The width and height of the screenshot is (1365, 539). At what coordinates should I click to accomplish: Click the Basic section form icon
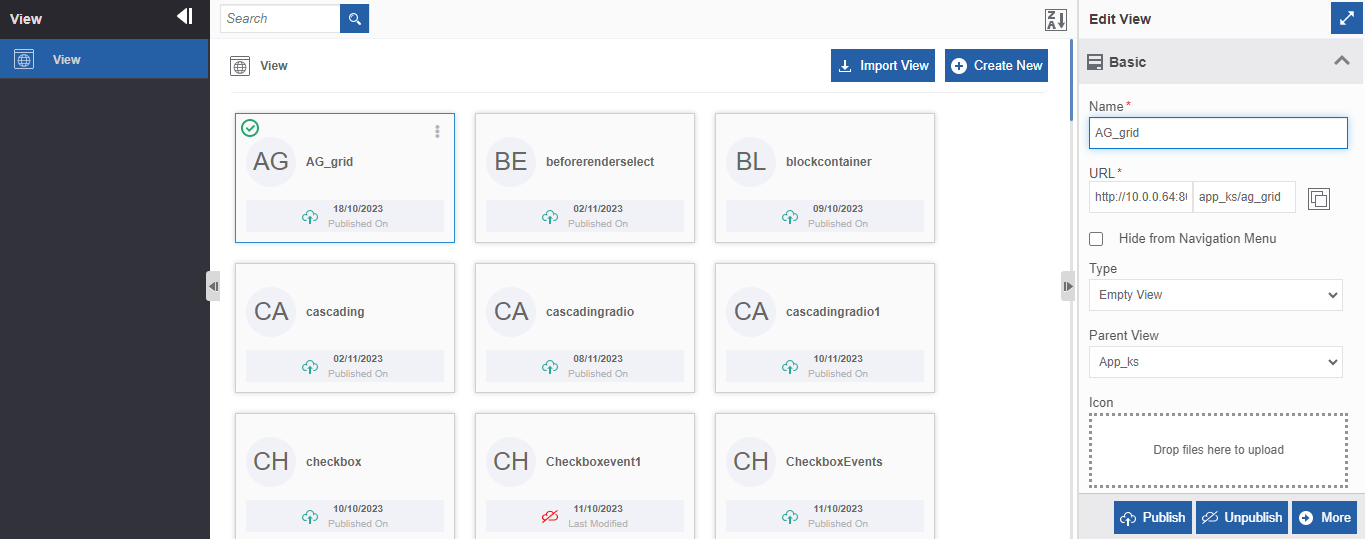click(1096, 62)
